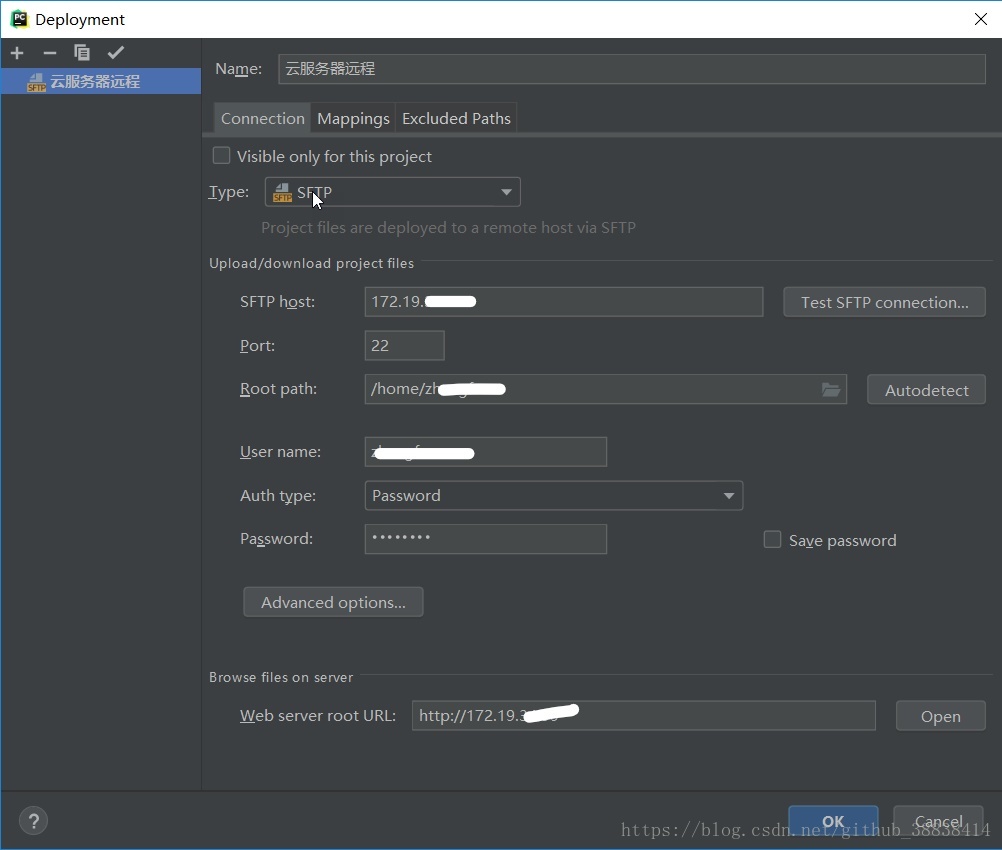Click the Autodetect button
This screenshot has height=850, width=1002.
[x=926, y=390]
